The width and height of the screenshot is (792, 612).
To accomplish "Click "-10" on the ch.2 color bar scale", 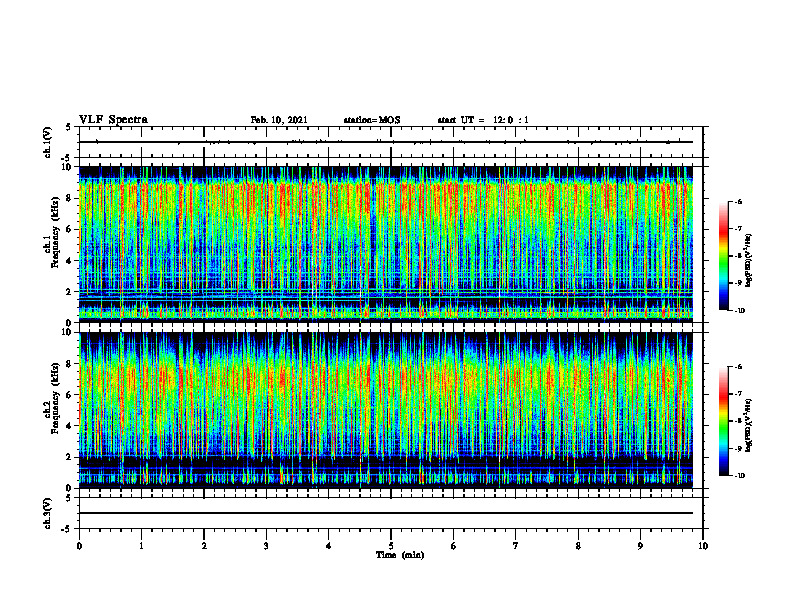I will [739, 475].
